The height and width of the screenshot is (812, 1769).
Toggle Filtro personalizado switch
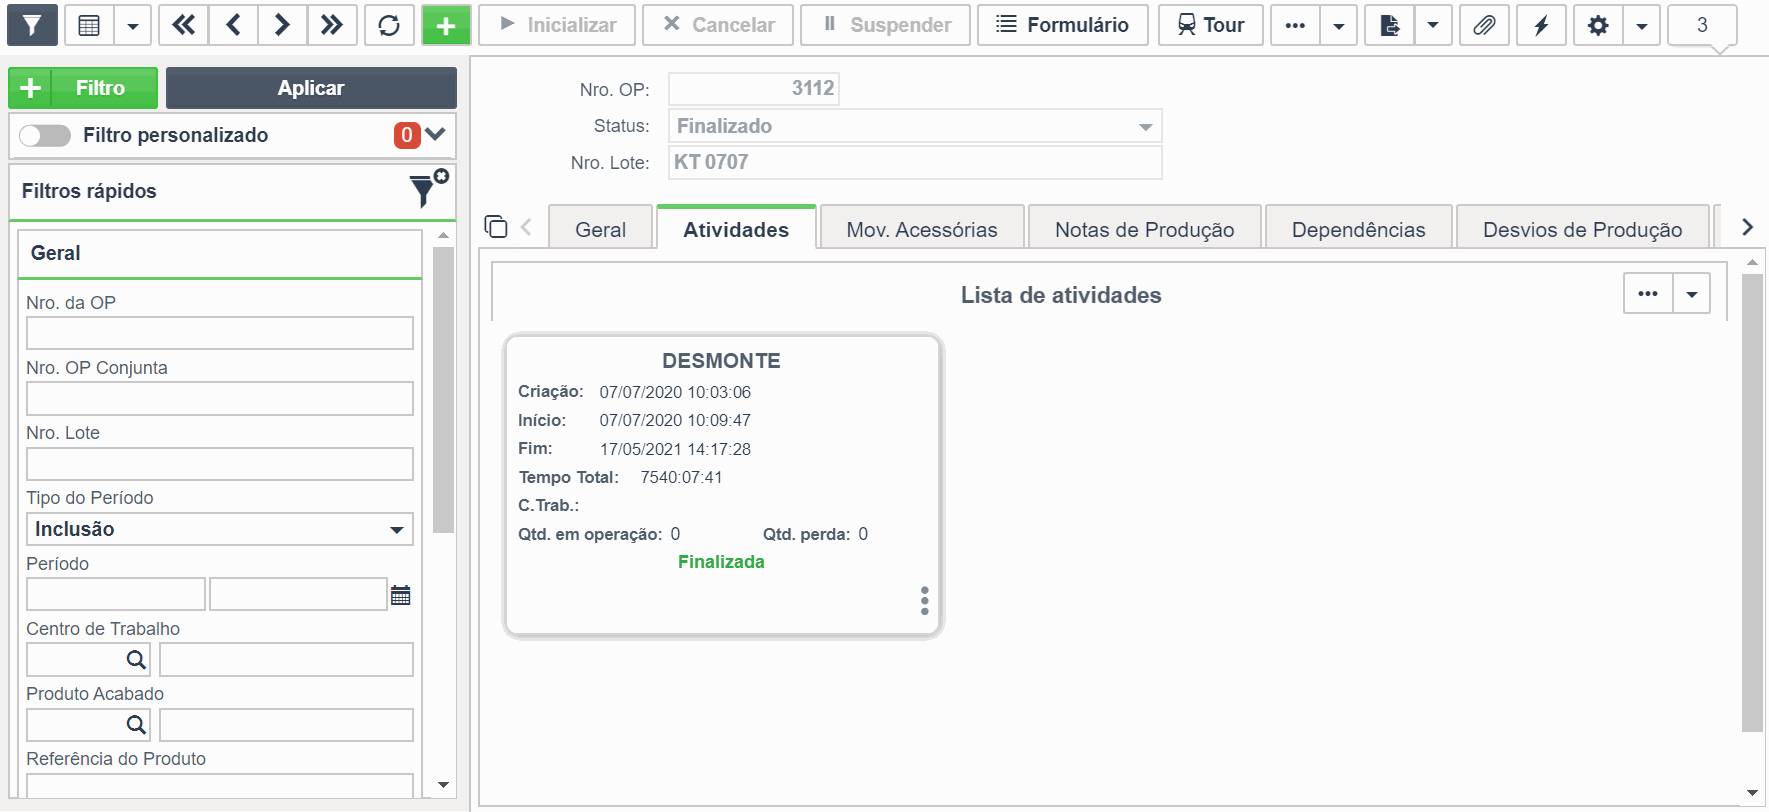45,135
